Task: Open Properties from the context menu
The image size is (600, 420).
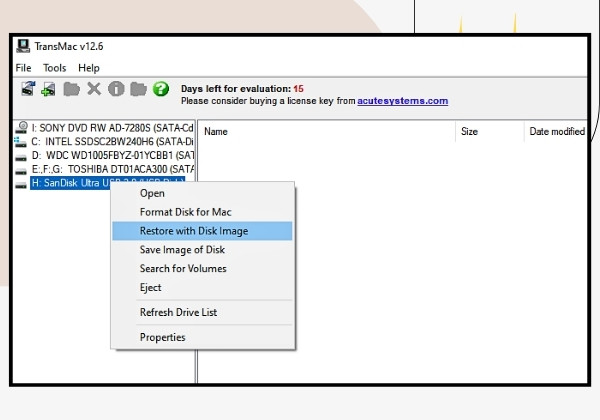Action: coord(202,337)
